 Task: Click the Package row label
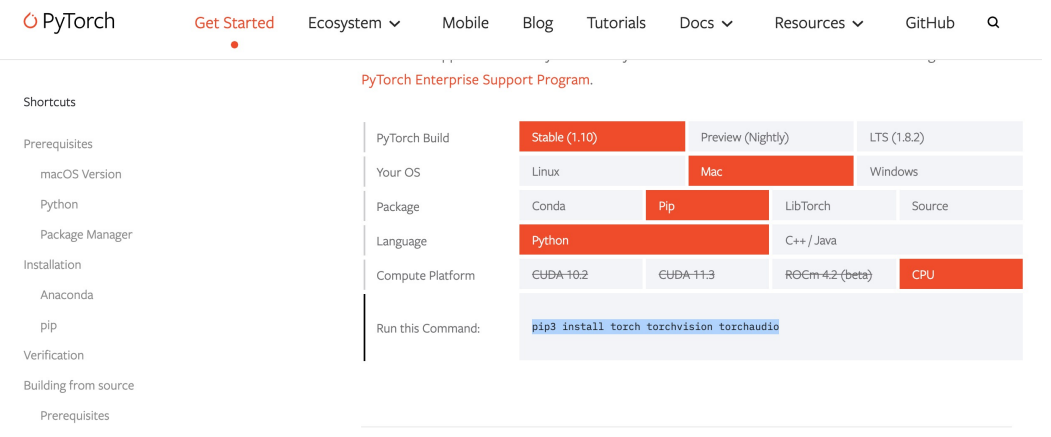click(x=397, y=206)
